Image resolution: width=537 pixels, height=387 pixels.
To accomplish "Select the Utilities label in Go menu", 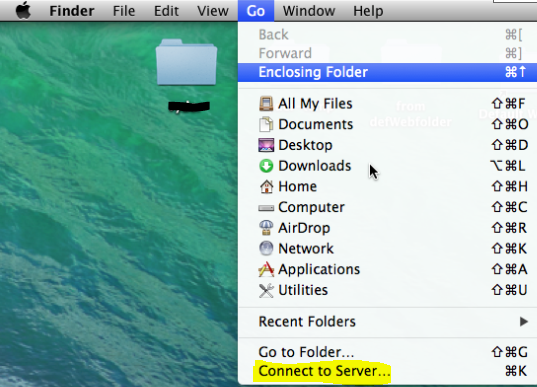I will (303, 290).
